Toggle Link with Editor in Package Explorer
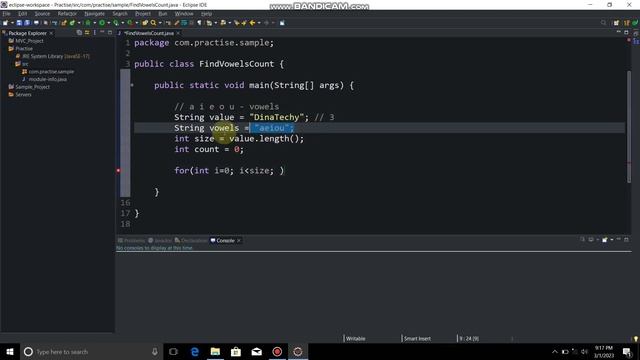Image resolution: width=640 pixels, height=360 pixels. point(87,33)
